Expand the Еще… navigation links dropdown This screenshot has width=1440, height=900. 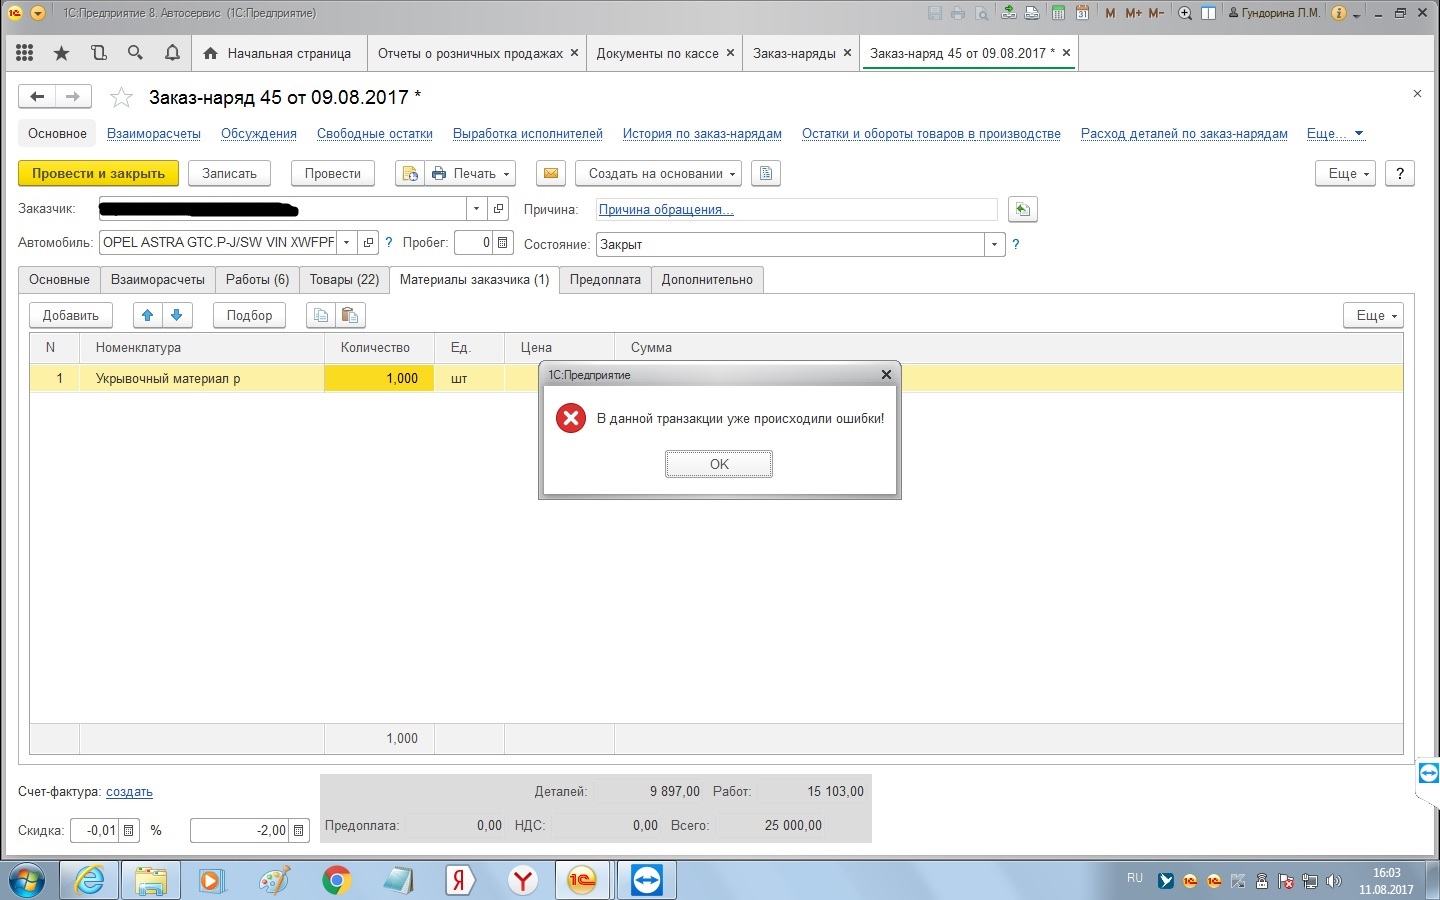tap(1335, 133)
